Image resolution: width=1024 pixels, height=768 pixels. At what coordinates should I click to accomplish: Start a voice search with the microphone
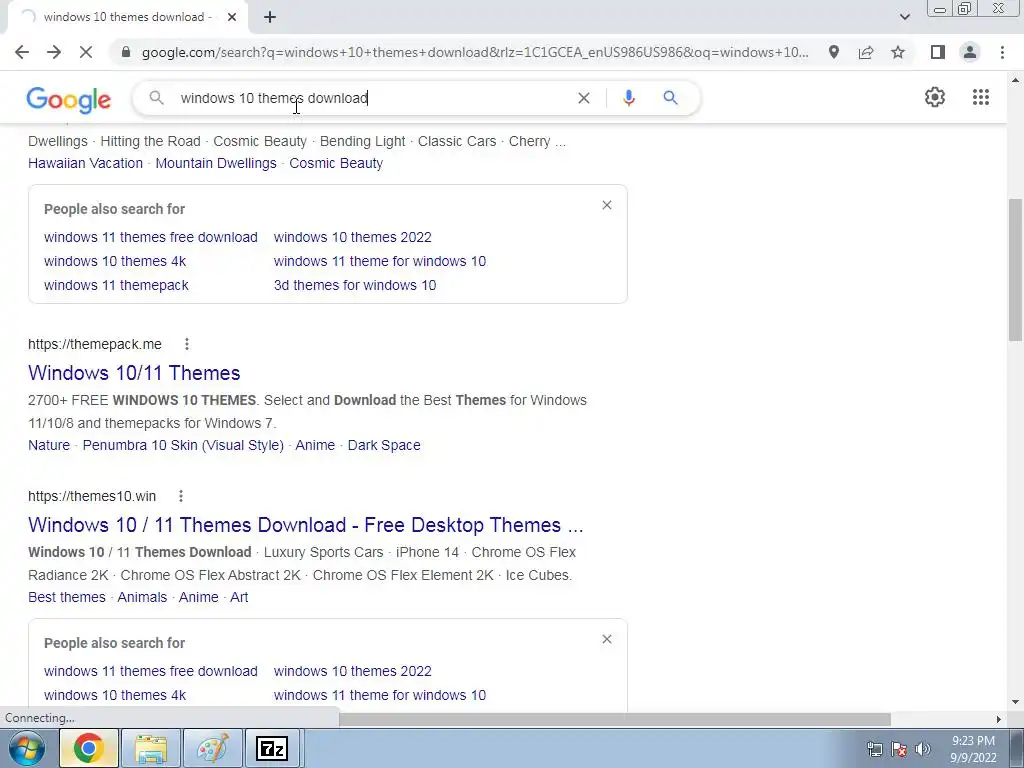[628, 98]
